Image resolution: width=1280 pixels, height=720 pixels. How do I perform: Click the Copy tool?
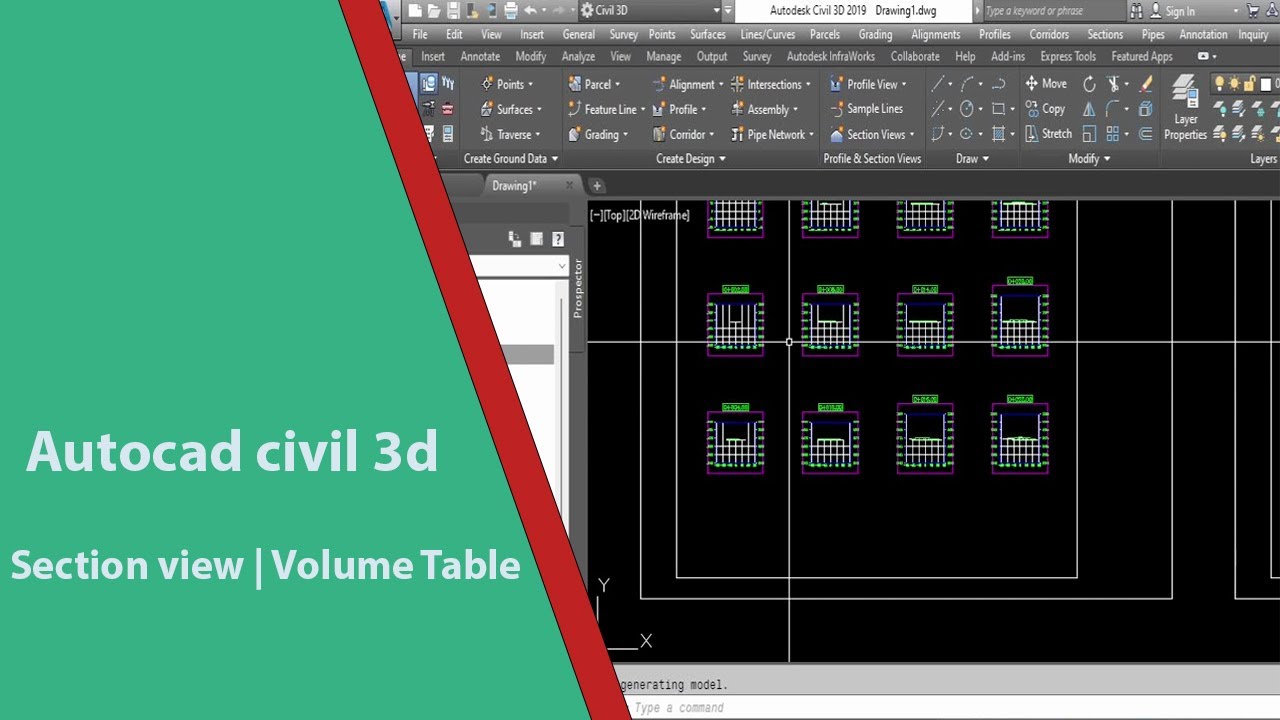[x=1045, y=109]
